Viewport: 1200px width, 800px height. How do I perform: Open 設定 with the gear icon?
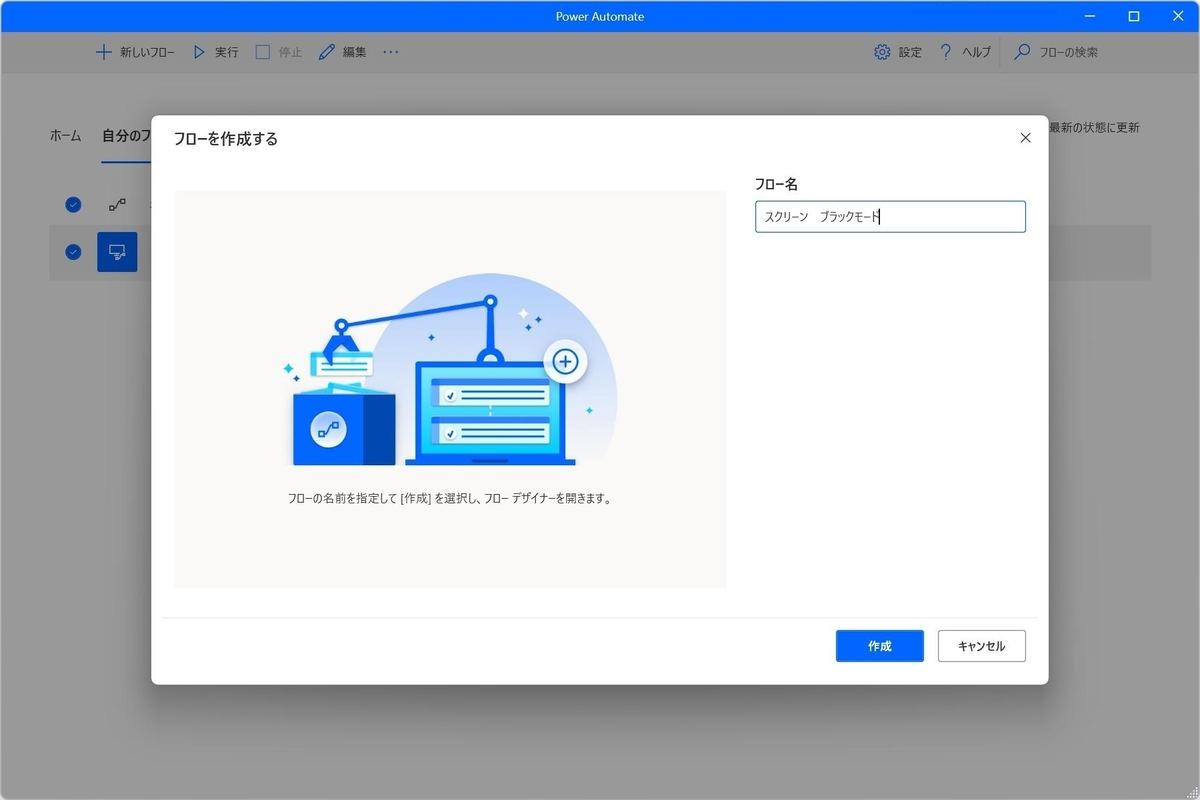[x=898, y=52]
